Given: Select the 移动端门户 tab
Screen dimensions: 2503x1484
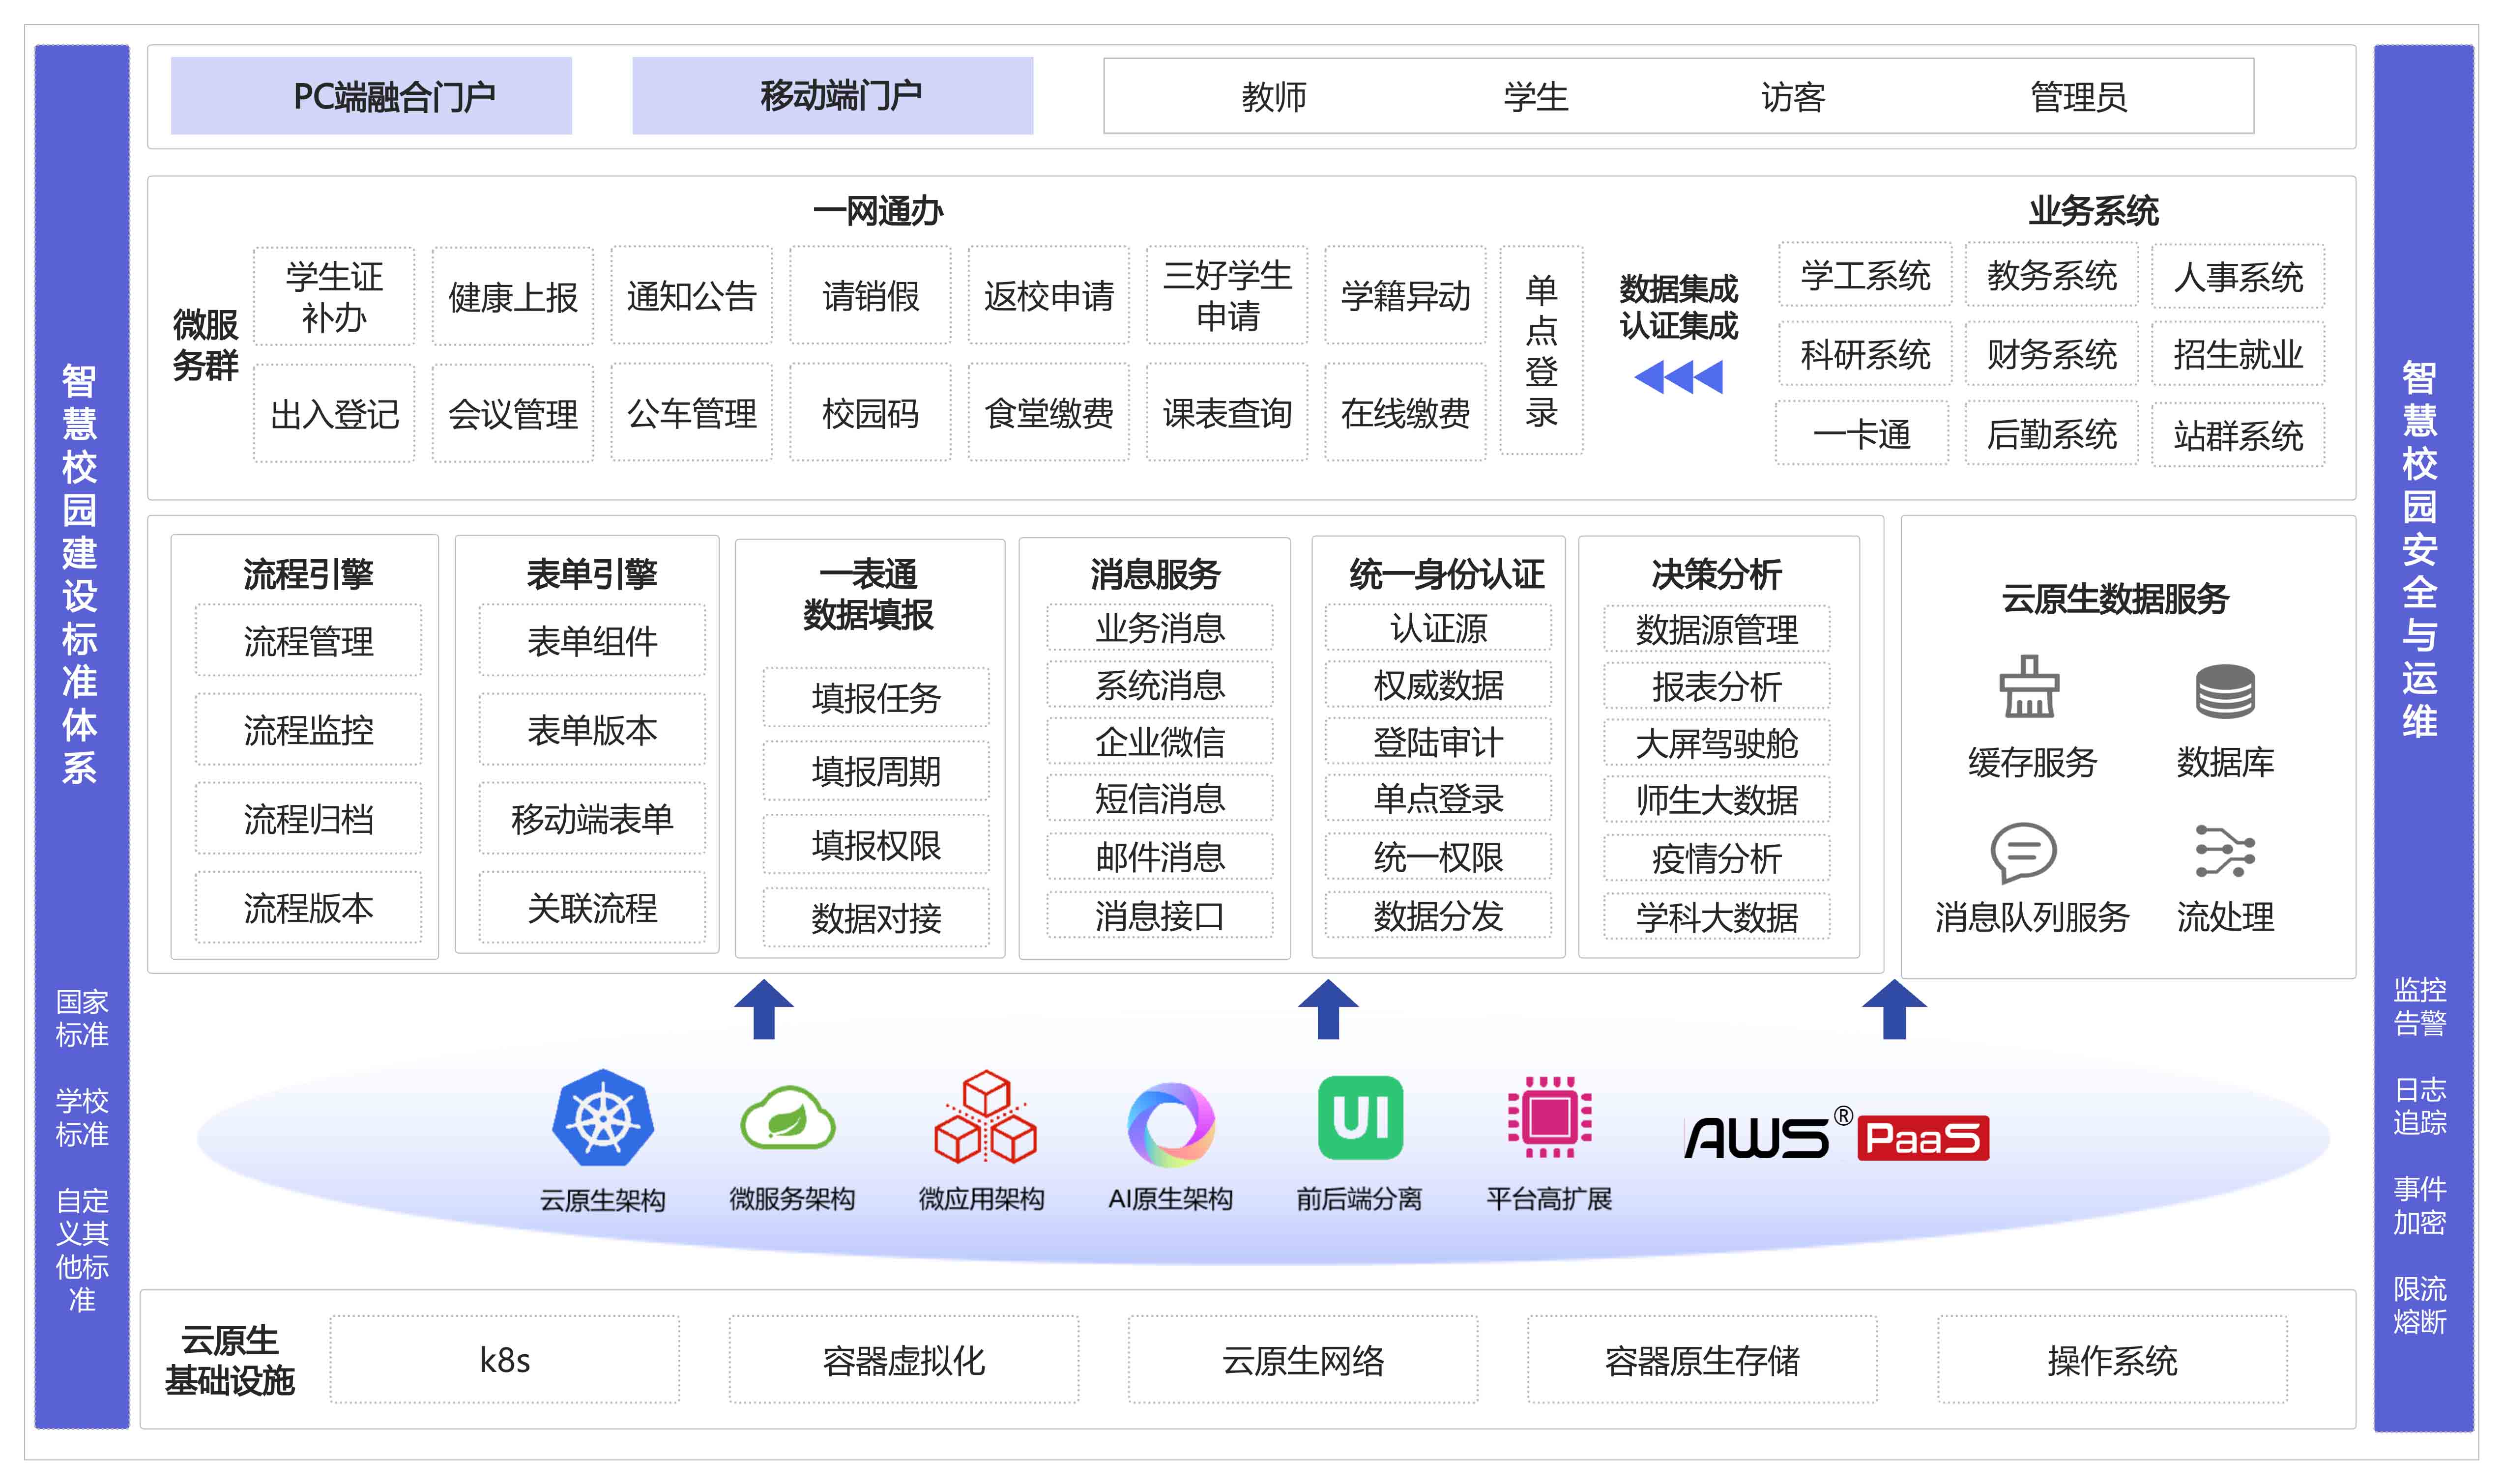Looking at the screenshot, I should (x=832, y=96).
